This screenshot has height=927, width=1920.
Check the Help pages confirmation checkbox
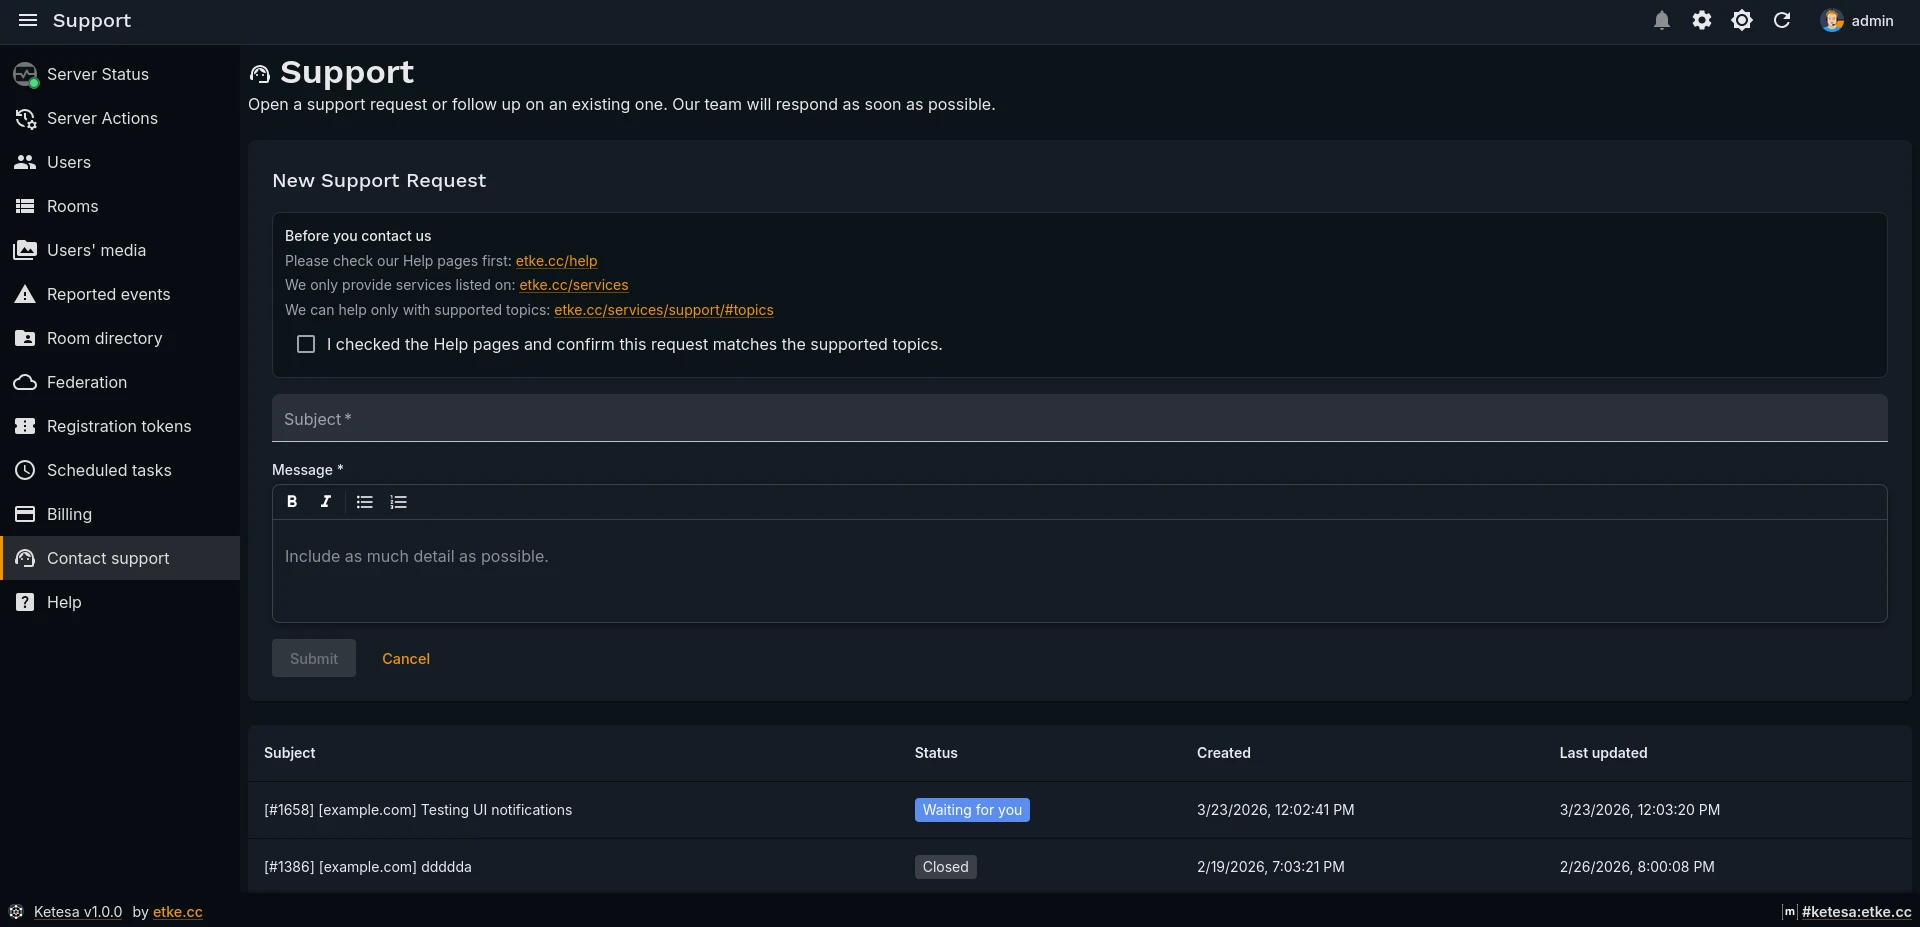[306, 344]
